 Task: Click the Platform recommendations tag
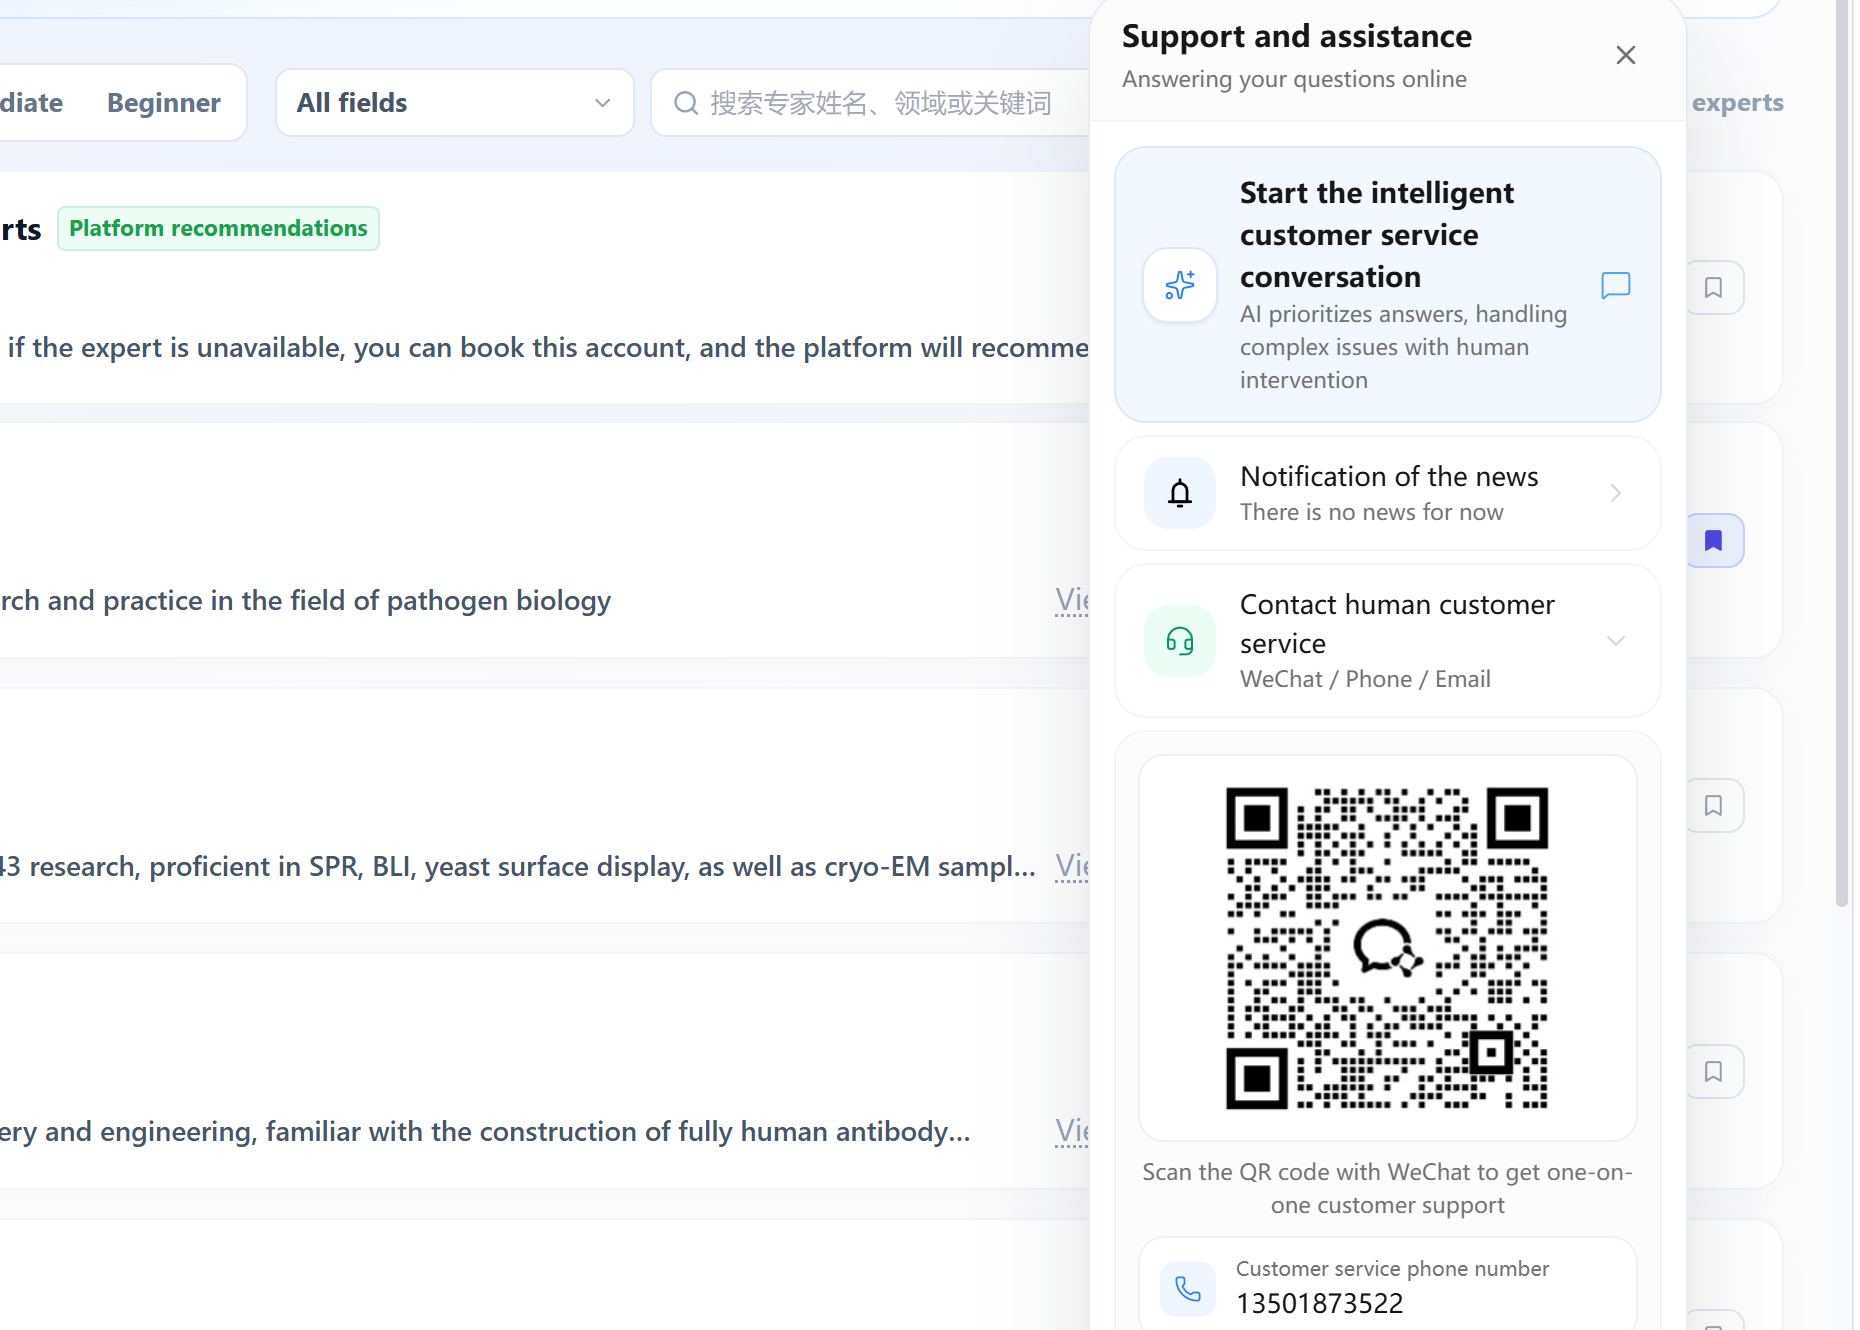[218, 229]
